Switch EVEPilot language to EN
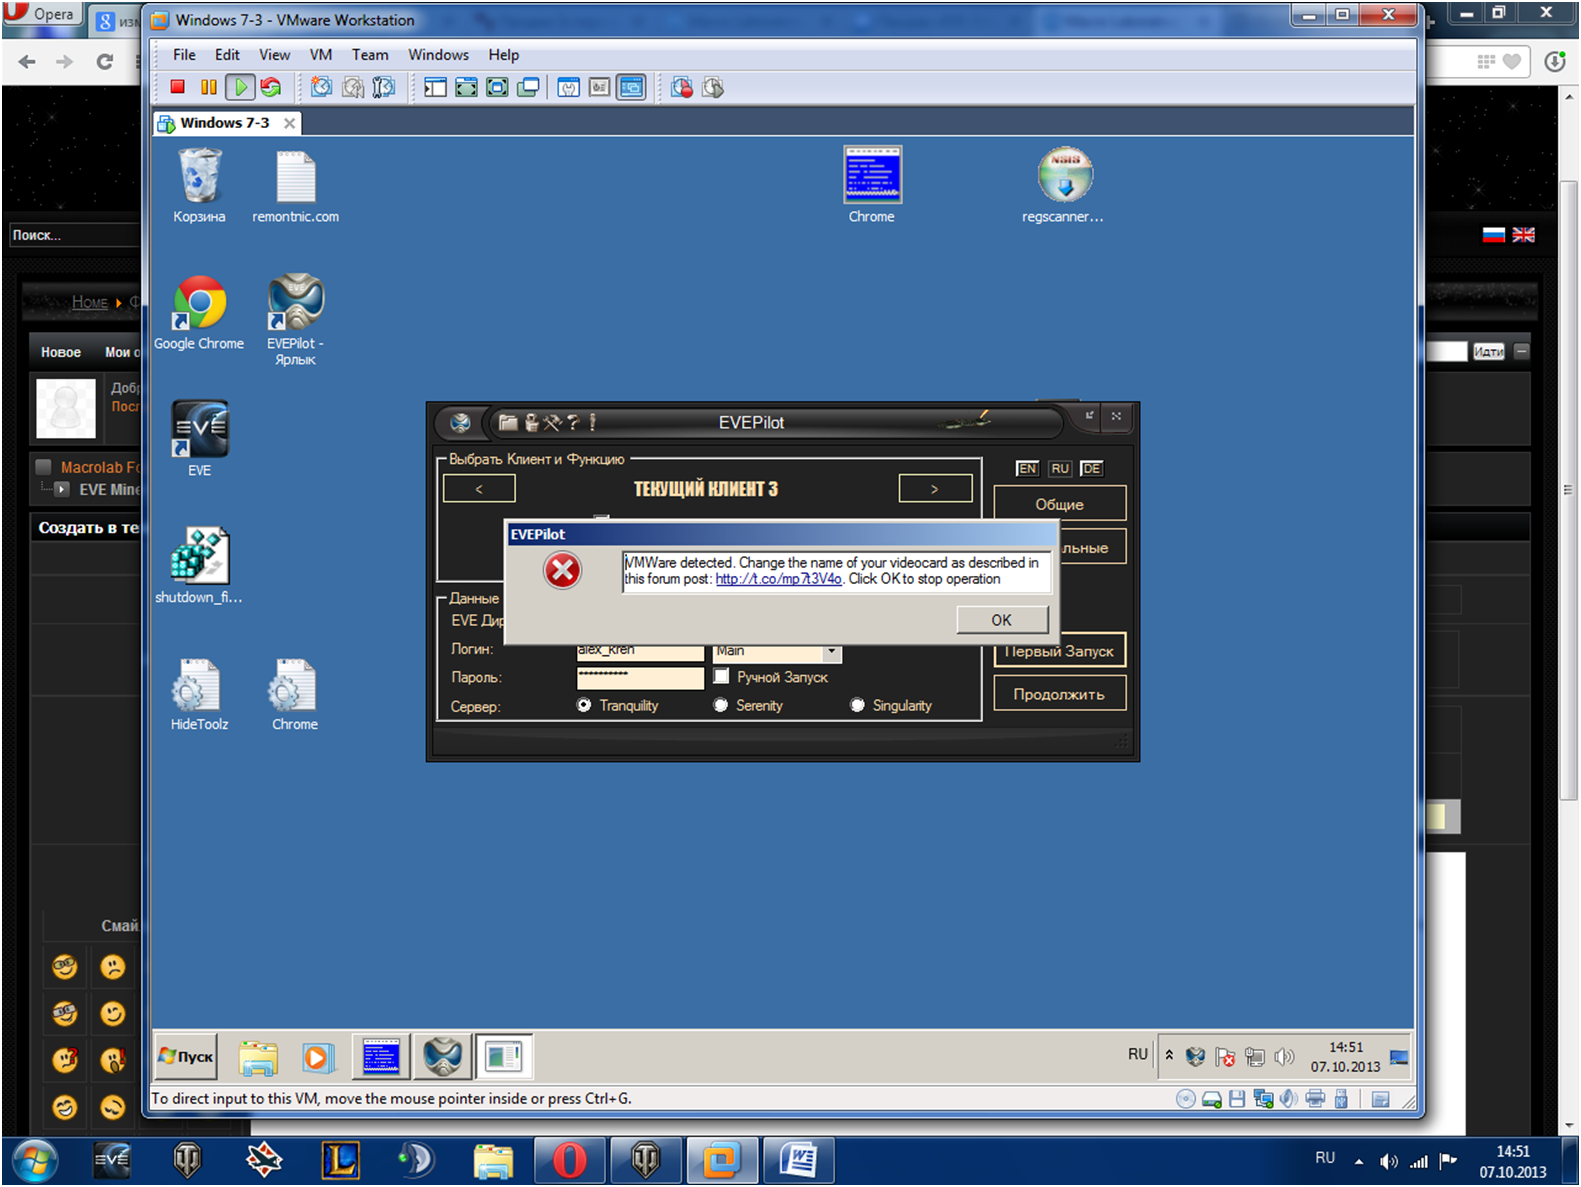Image resolution: width=1581 pixels, height=1187 pixels. click(x=1027, y=468)
